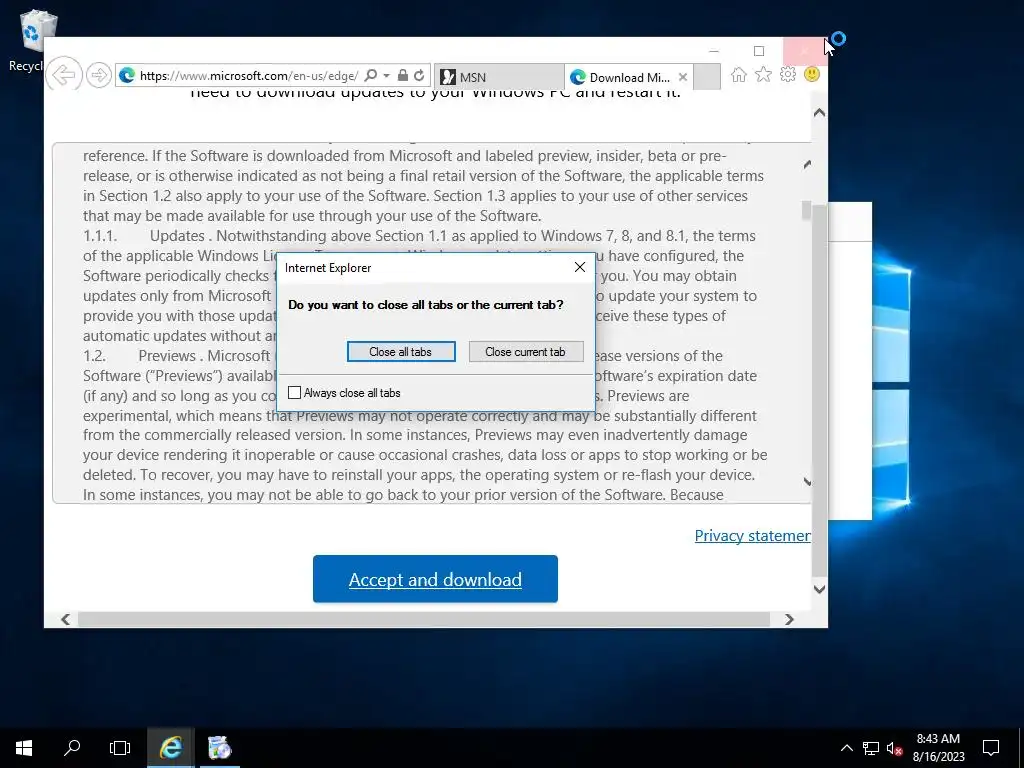Screen dimensions: 1024x768
Task: Open Task View on the taskbar
Action: point(120,748)
